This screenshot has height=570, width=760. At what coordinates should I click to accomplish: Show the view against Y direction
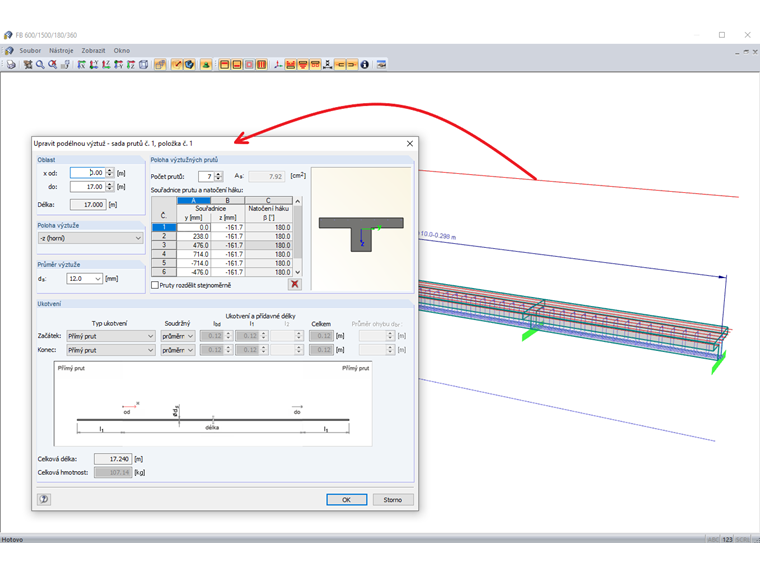click(118, 64)
